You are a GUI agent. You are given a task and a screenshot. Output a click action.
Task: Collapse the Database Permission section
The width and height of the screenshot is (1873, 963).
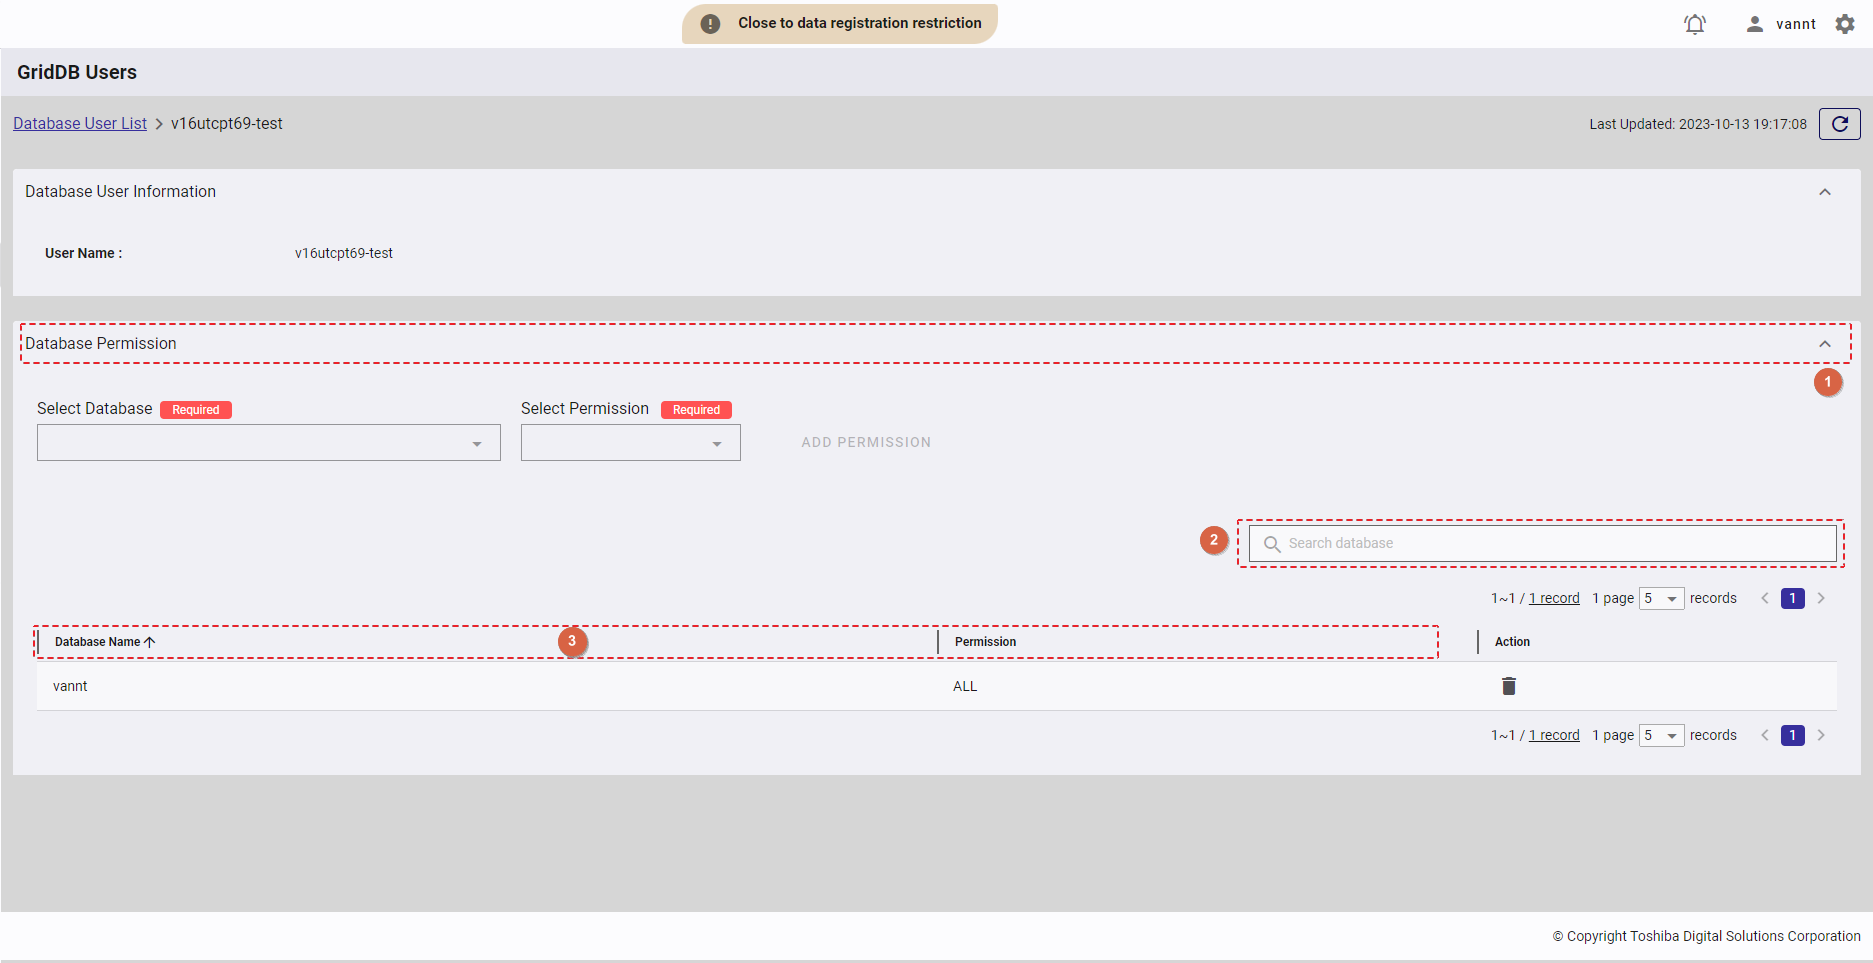tap(1825, 344)
